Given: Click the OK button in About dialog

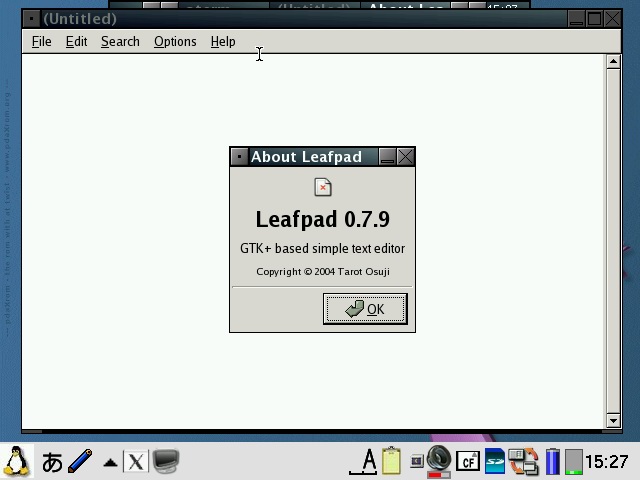Looking at the screenshot, I should [365, 309].
